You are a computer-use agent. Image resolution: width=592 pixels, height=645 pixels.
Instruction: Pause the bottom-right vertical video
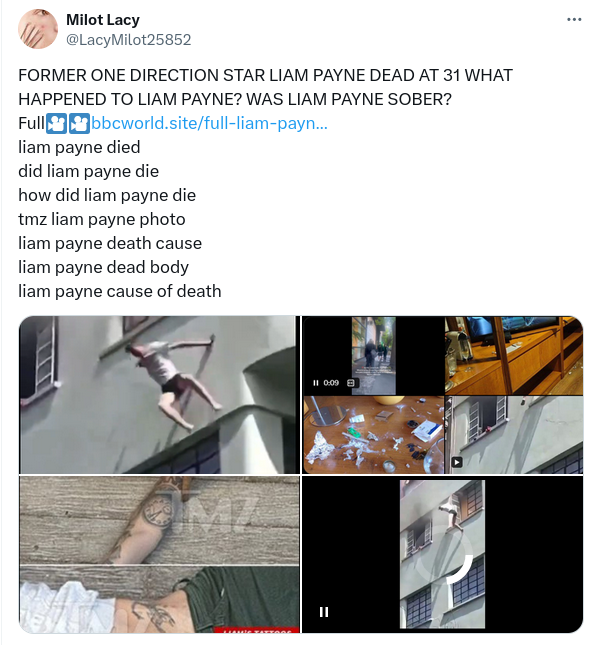[324, 612]
